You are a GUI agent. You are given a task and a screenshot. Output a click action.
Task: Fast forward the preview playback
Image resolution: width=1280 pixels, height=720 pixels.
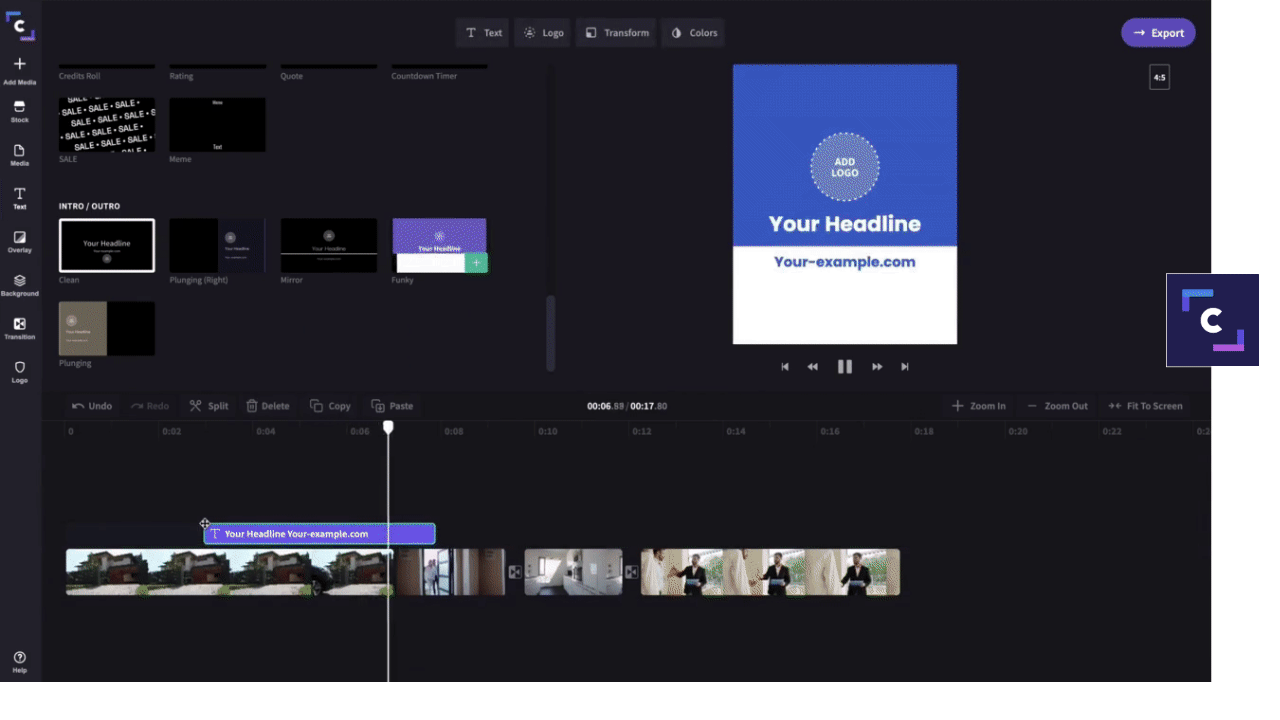[877, 367]
